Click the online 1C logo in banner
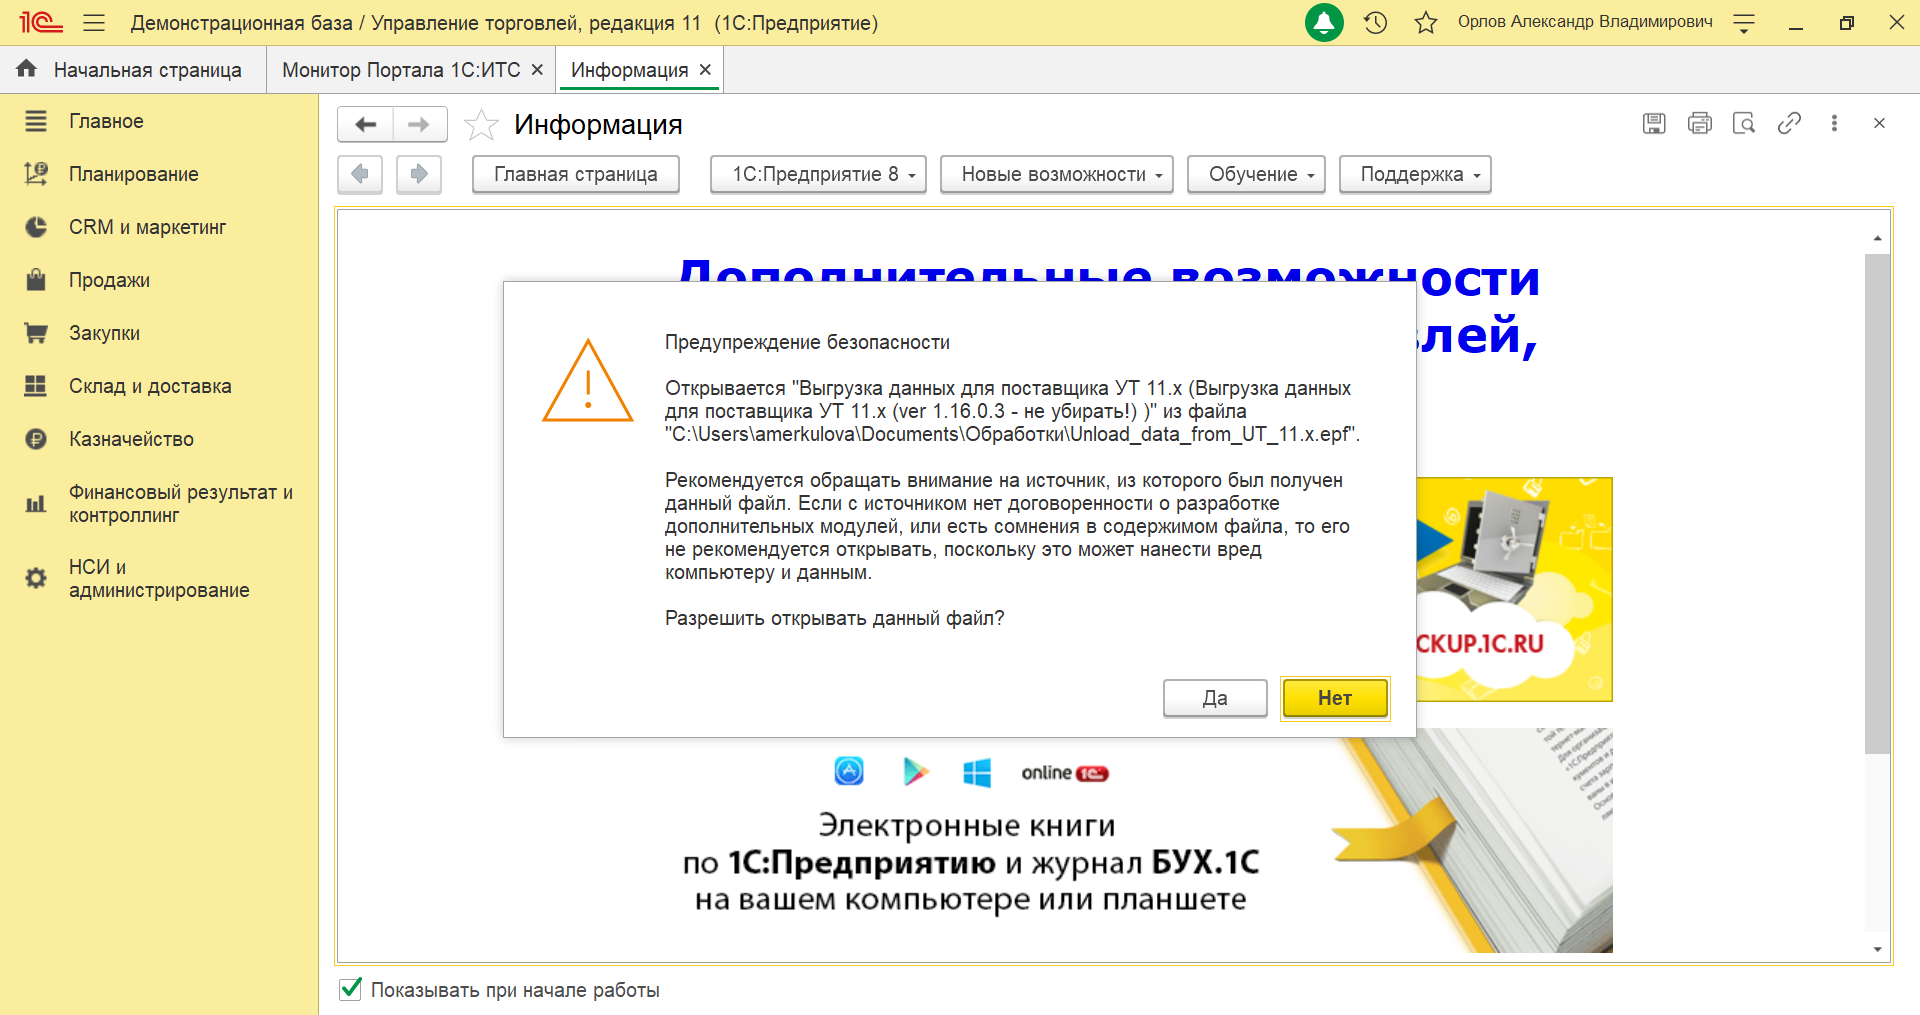Image resolution: width=1920 pixels, height=1015 pixels. pos(1065,773)
